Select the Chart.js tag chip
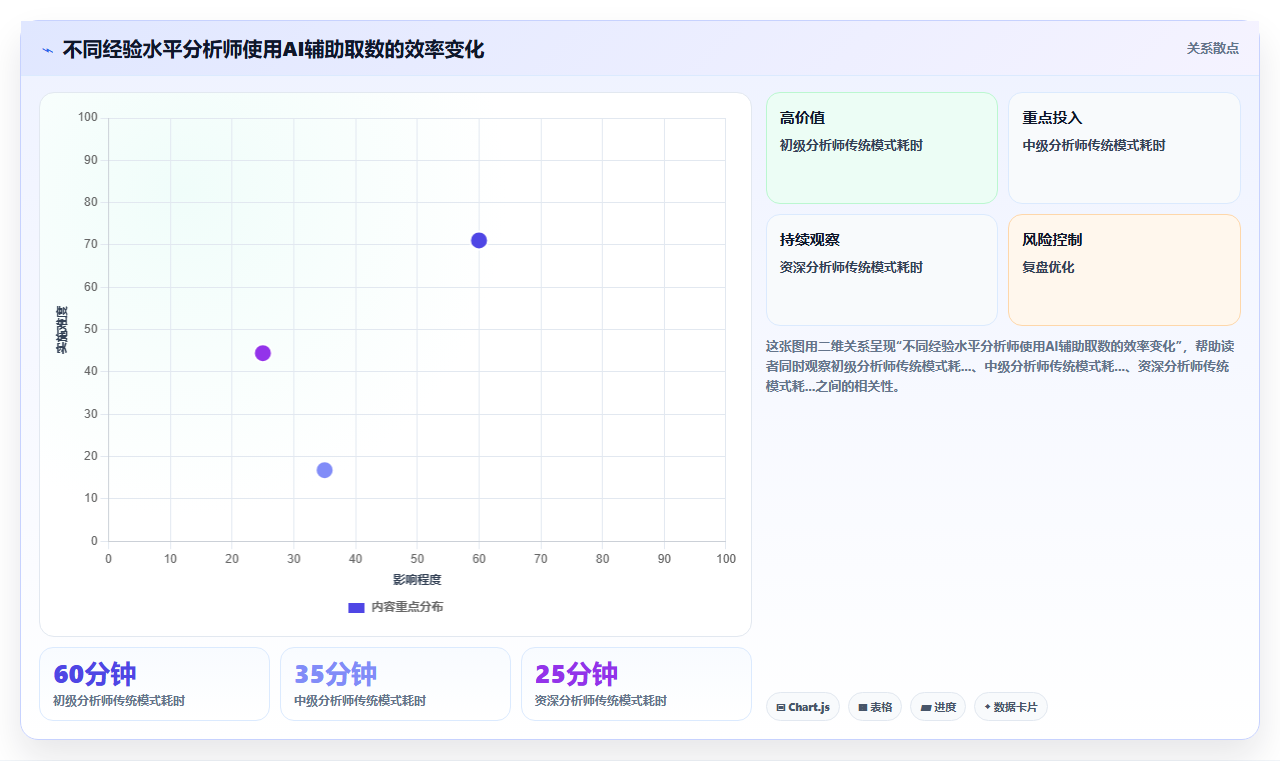The height and width of the screenshot is (761, 1280). (803, 707)
